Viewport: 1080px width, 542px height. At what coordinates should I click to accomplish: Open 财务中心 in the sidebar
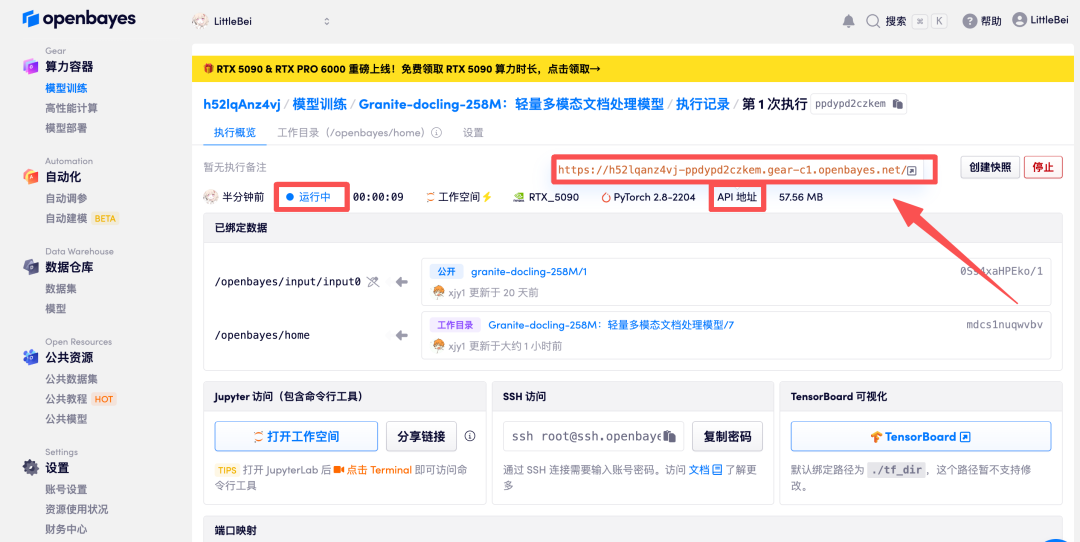click(66, 530)
